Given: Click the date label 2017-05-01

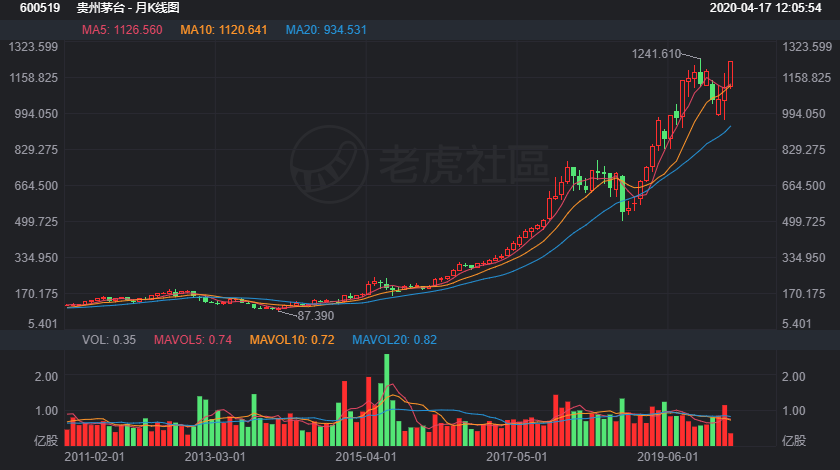Looking at the screenshot, I should 516,457.
